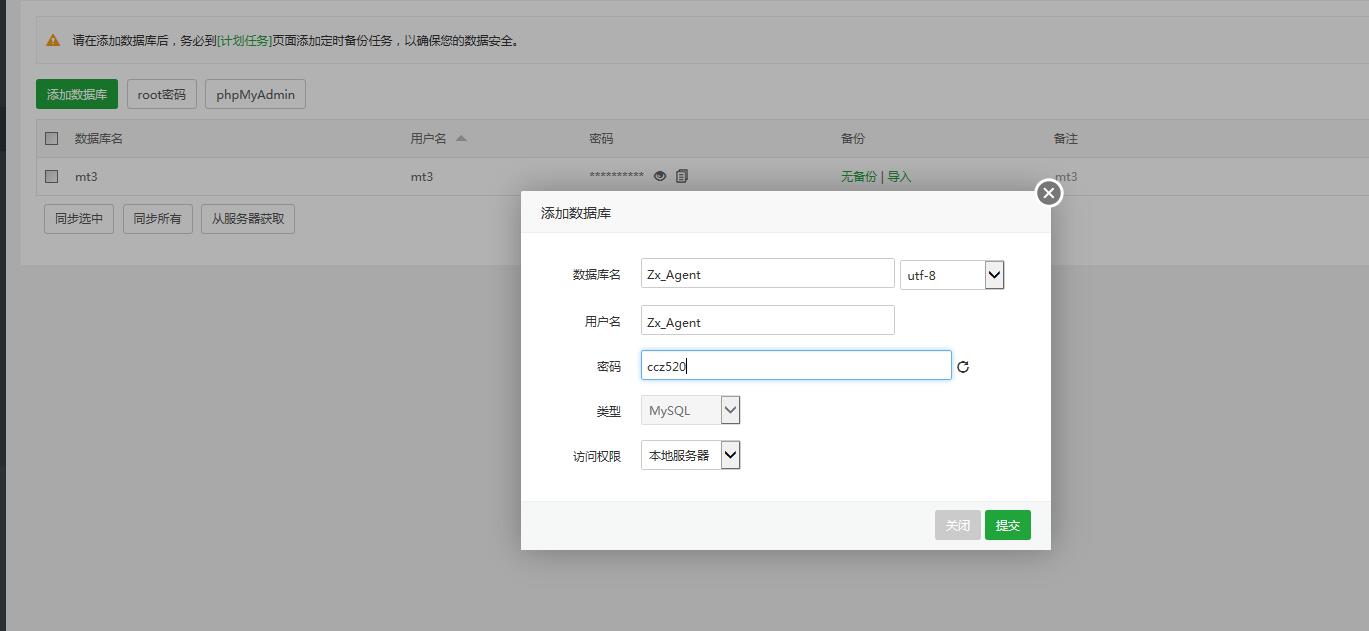Click the get from server button
The width and height of the screenshot is (1369, 631).
247,218
